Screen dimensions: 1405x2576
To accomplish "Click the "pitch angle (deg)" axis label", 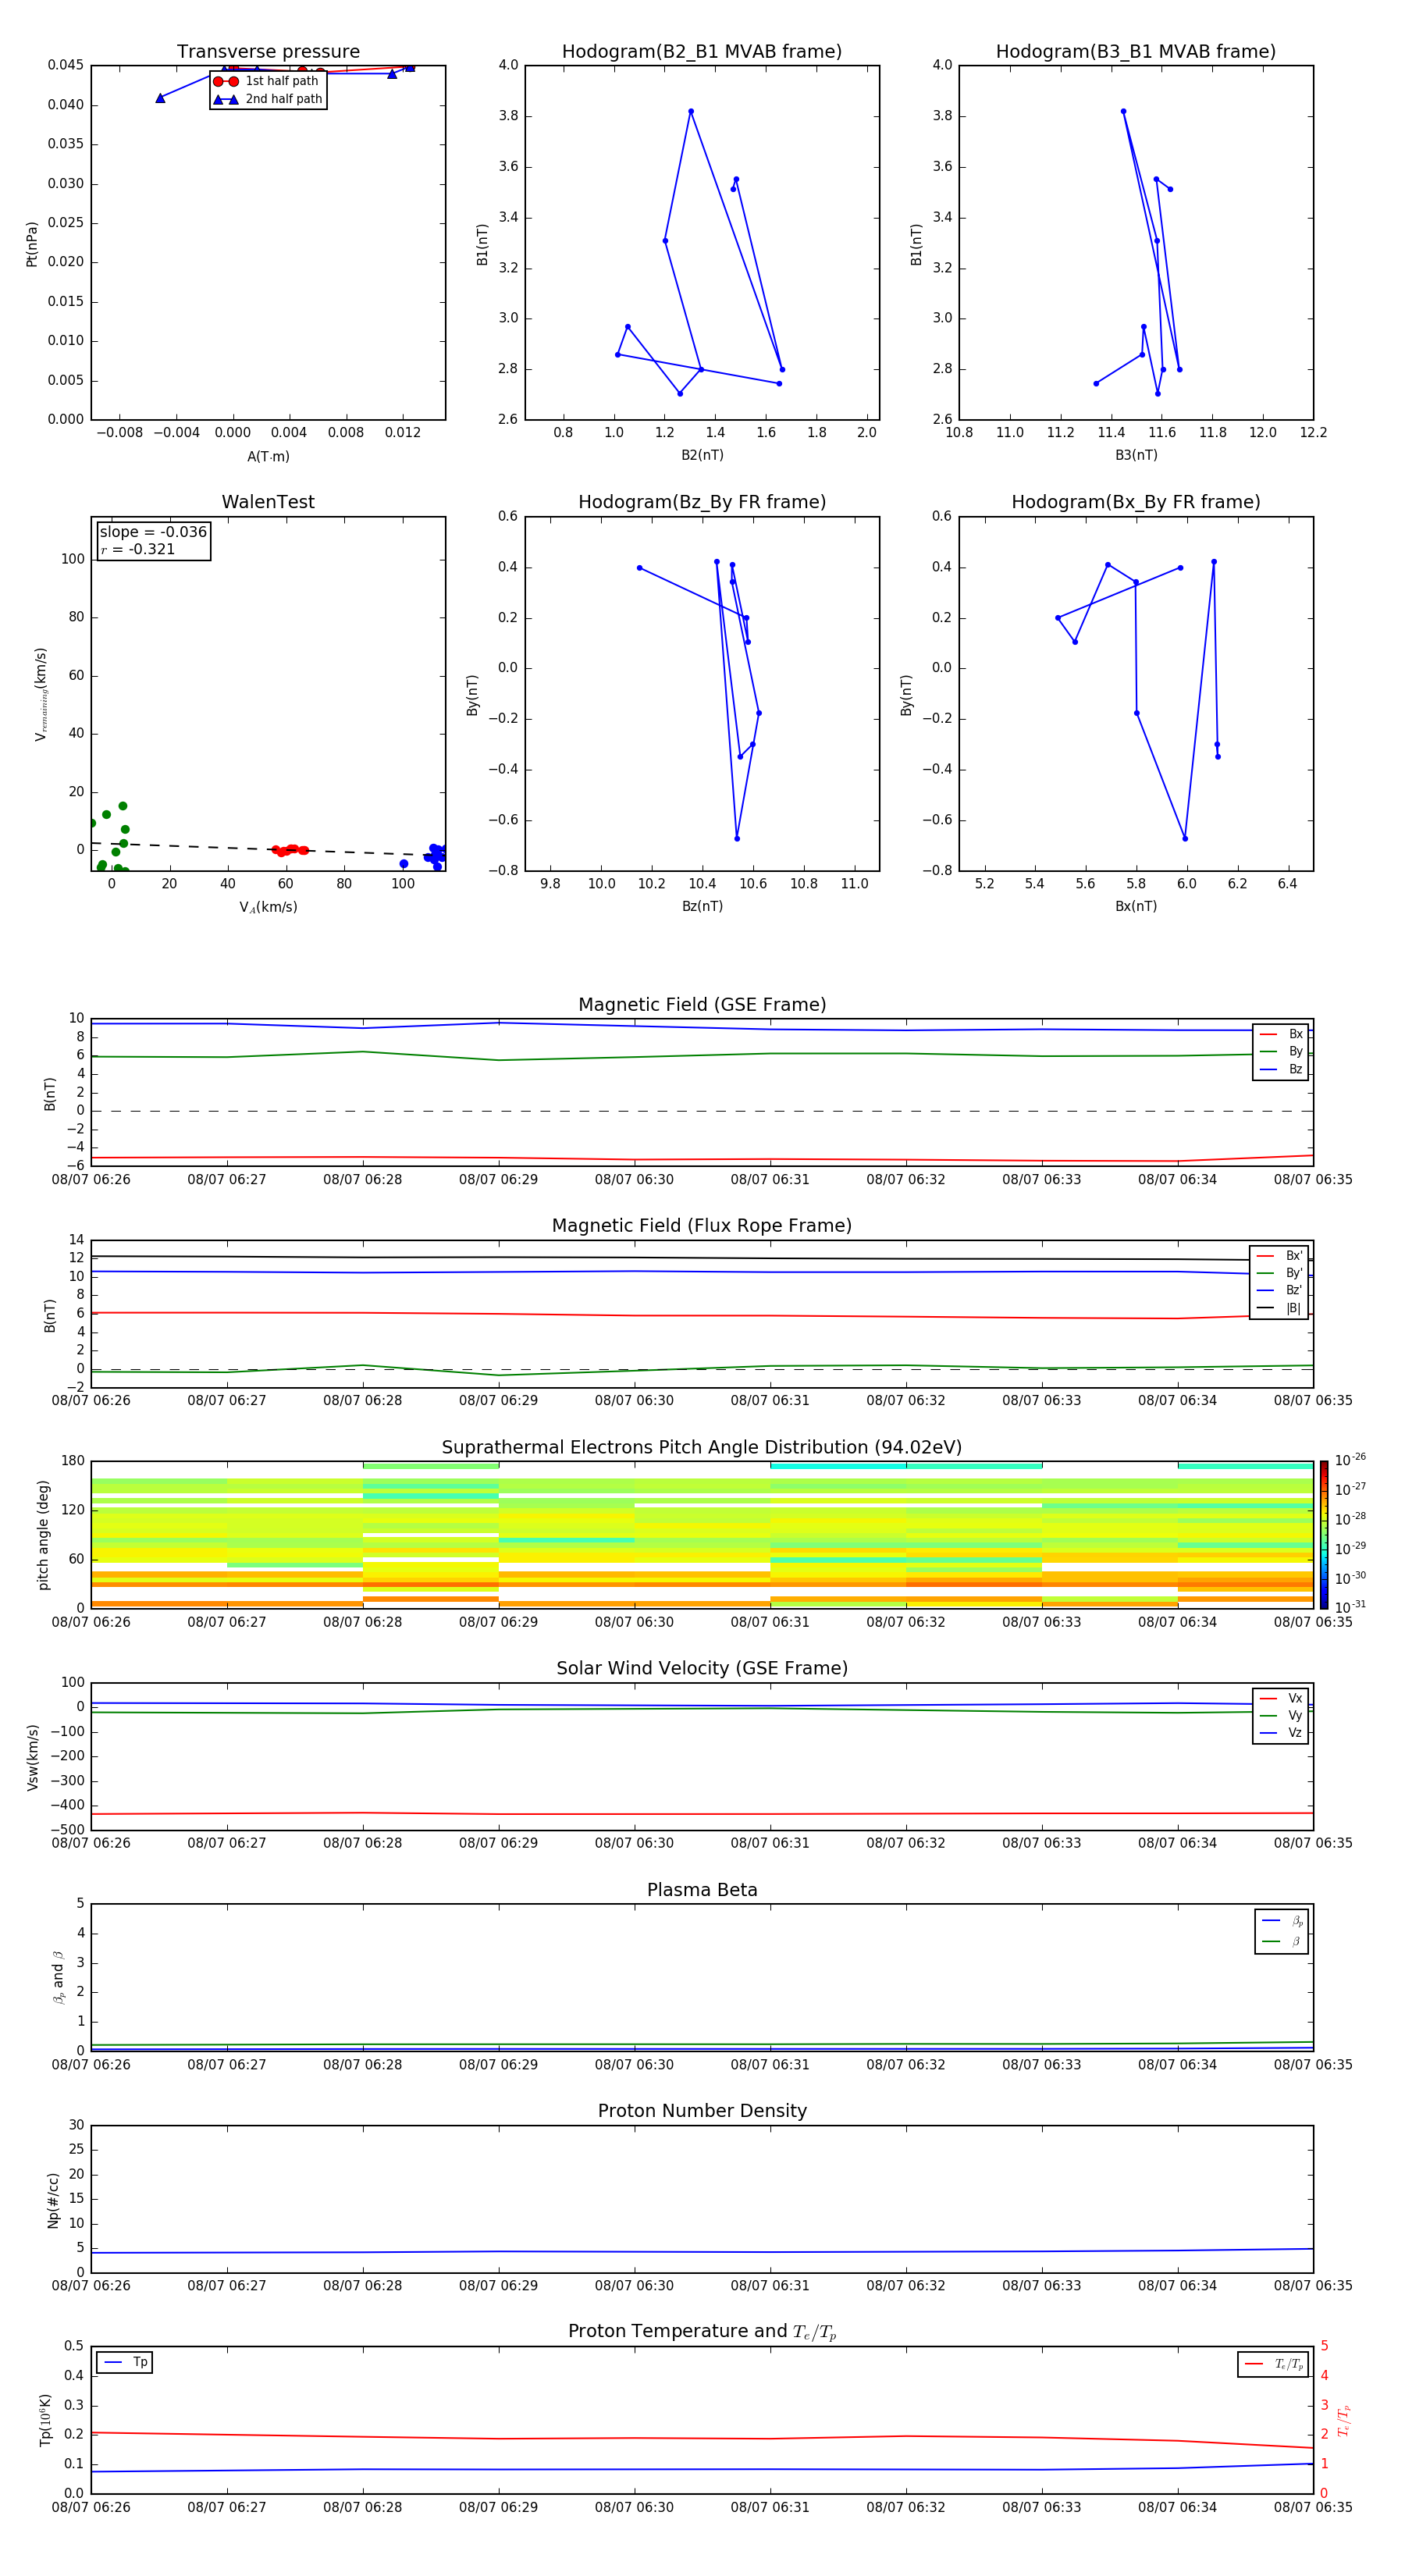I will (x=43, y=1536).
